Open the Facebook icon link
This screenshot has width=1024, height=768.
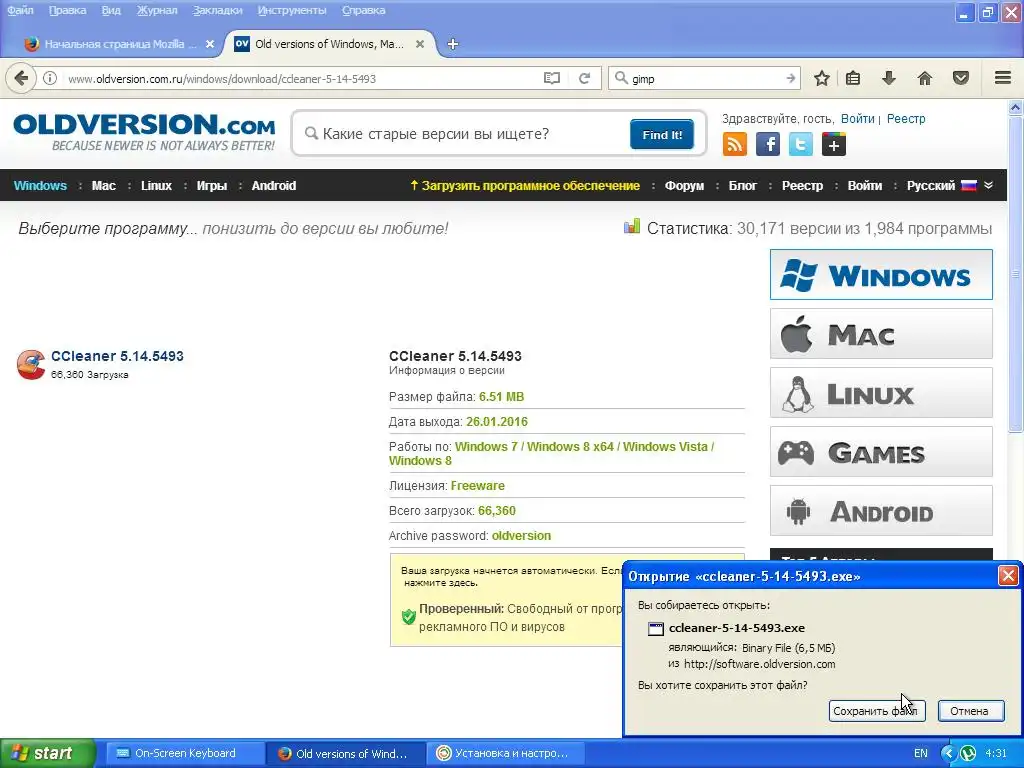pos(768,144)
